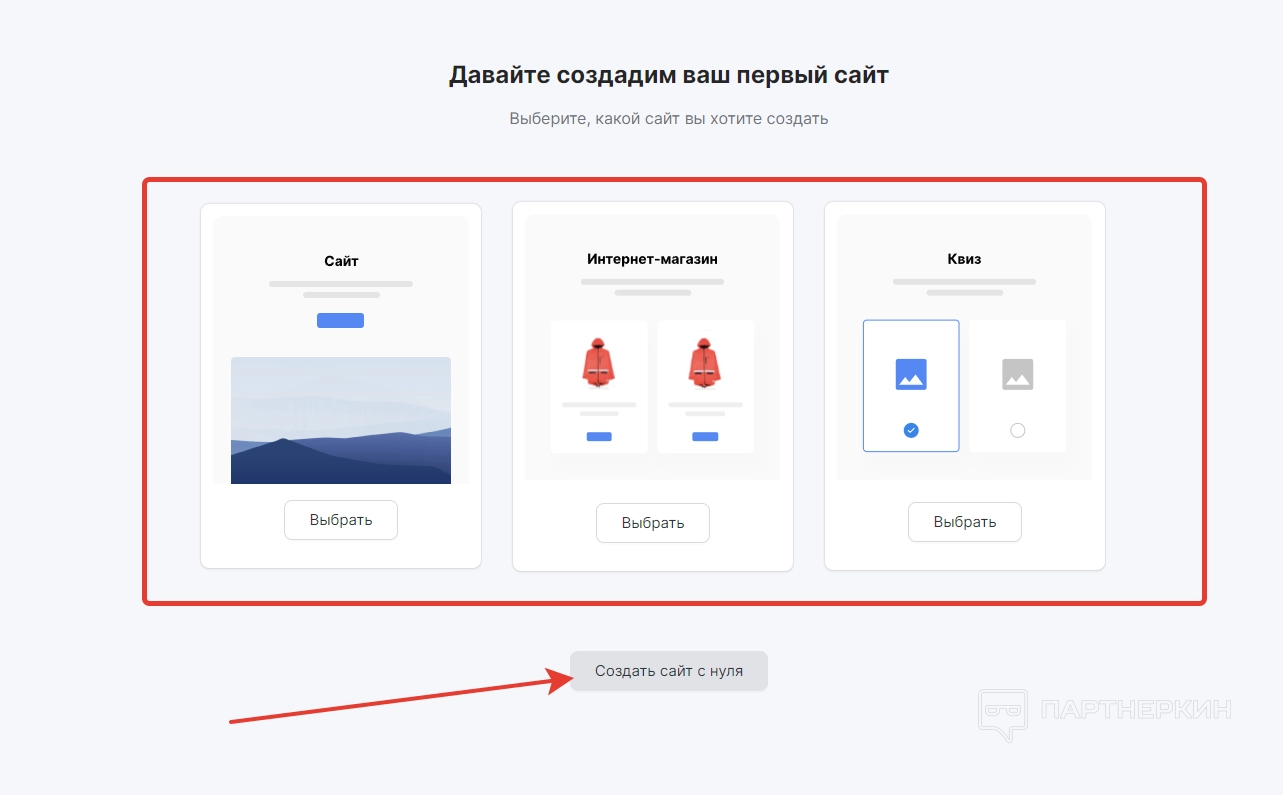The width and height of the screenshot is (1283, 795).
Task: Click the right red jacket product image
Action: pos(705,362)
